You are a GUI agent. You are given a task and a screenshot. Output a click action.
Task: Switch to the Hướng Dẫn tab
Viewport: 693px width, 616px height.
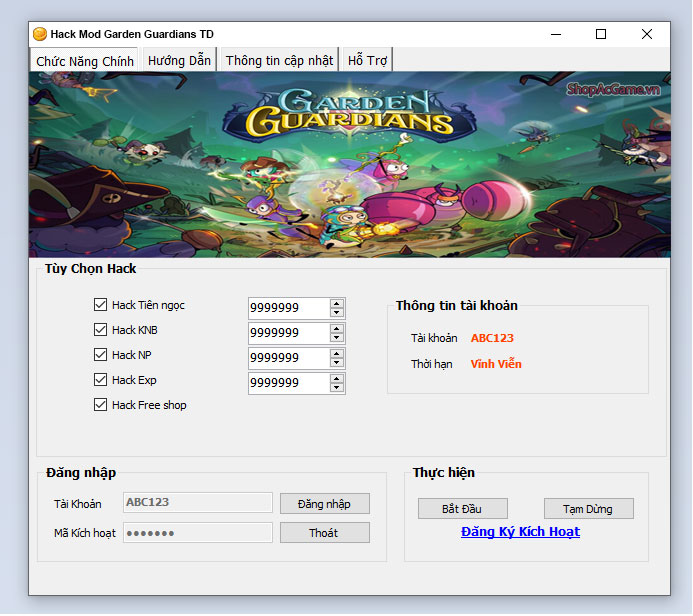click(x=179, y=60)
